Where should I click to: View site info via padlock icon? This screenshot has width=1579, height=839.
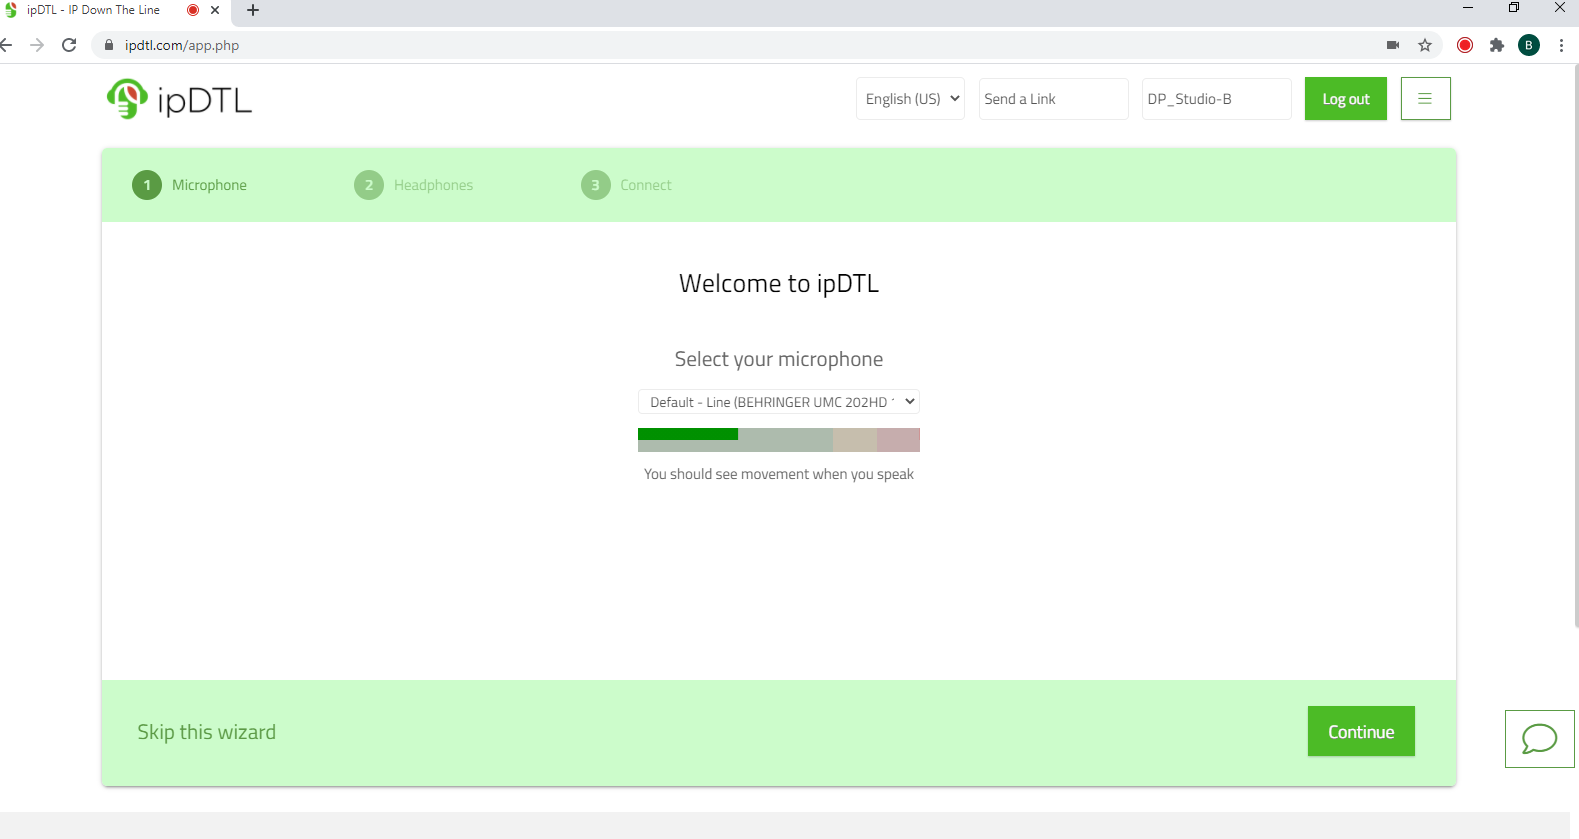(x=109, y=45)
